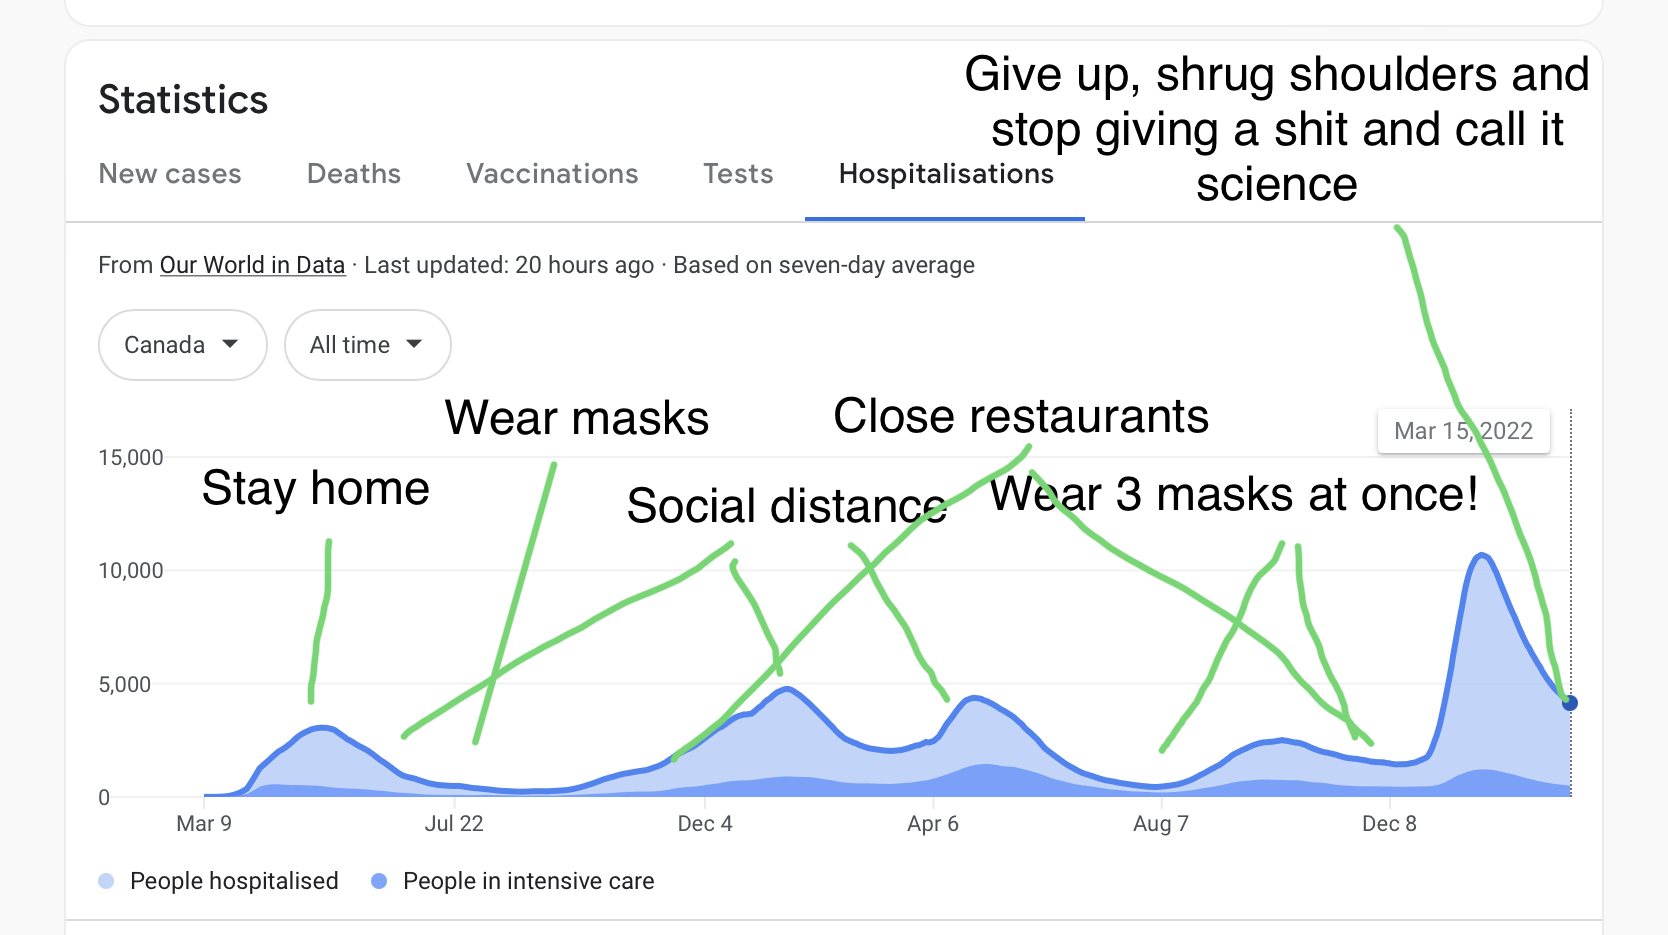Click the People in intensive care legend dot

point(379,881)
